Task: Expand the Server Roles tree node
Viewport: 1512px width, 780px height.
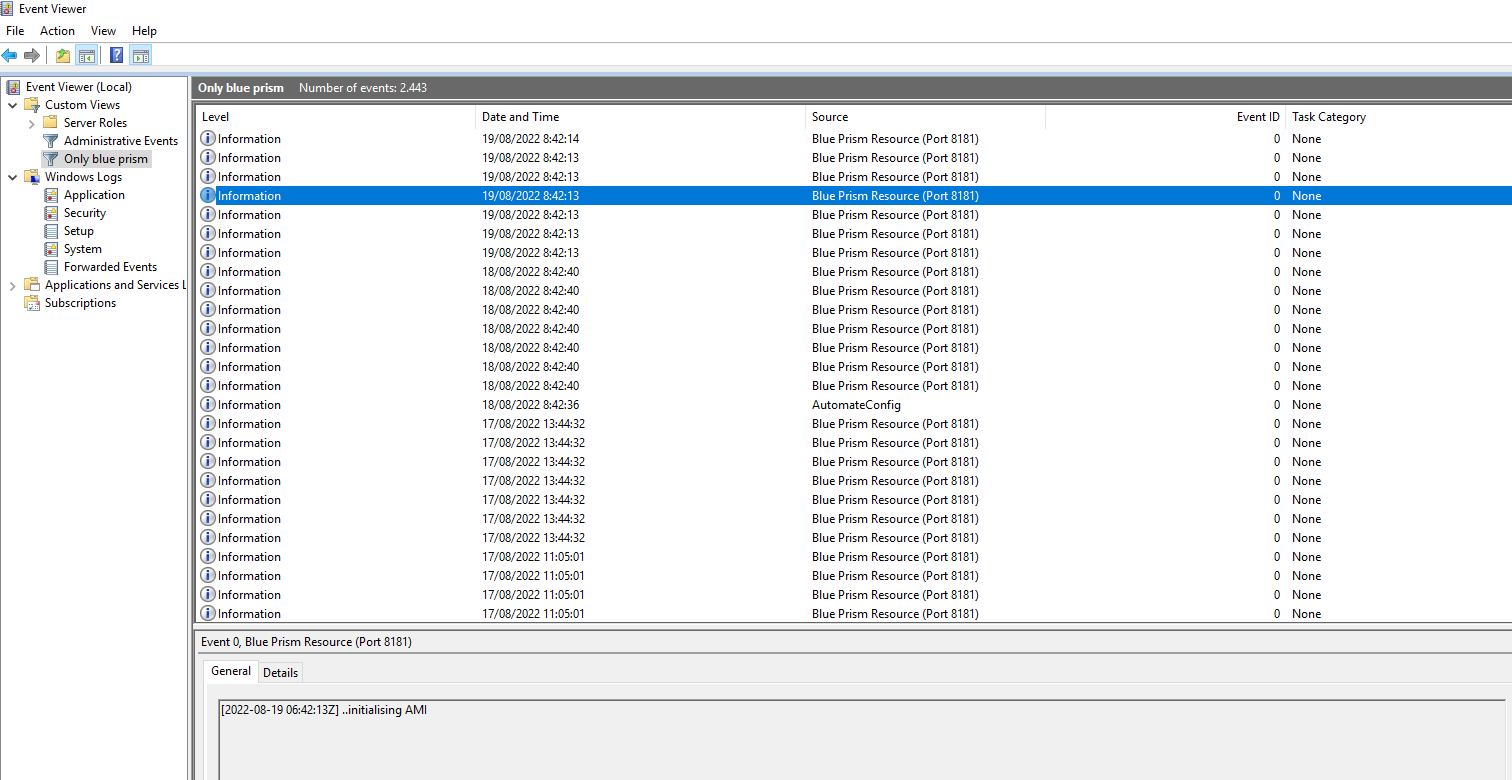Action: tap(31, 123)
